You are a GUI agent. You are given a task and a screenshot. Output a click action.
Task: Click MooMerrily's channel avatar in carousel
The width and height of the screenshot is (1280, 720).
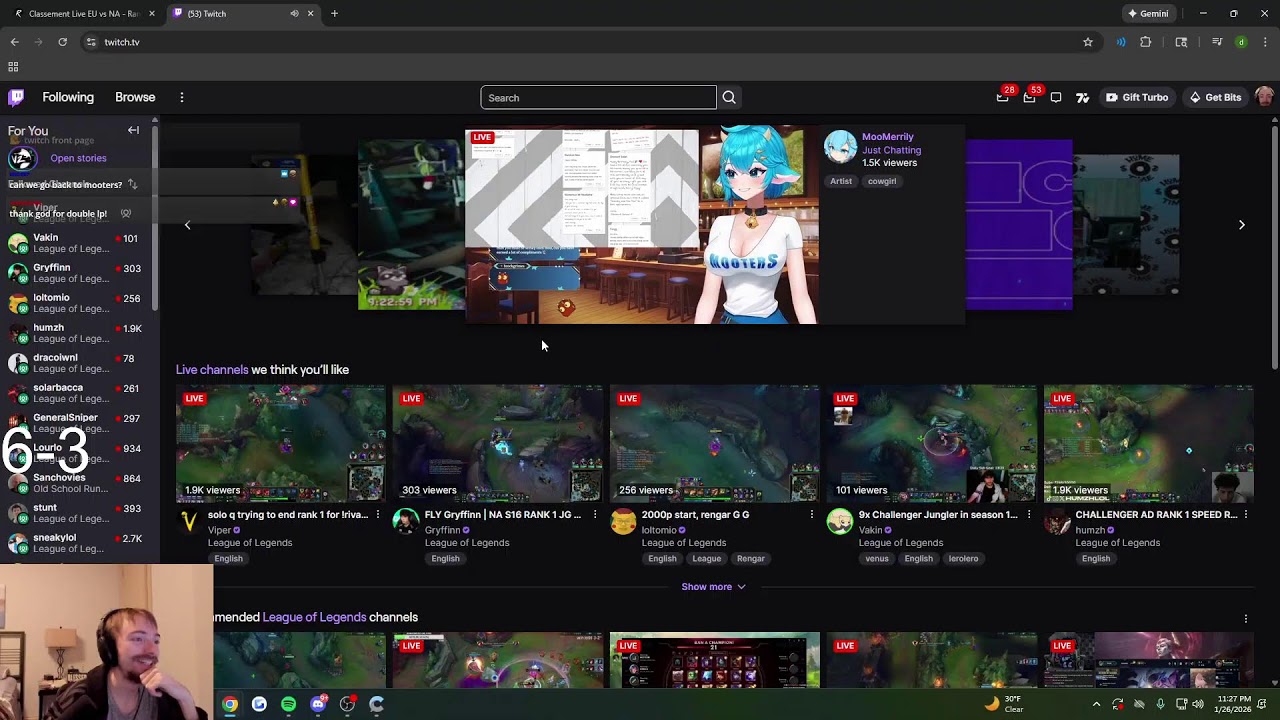840,147
